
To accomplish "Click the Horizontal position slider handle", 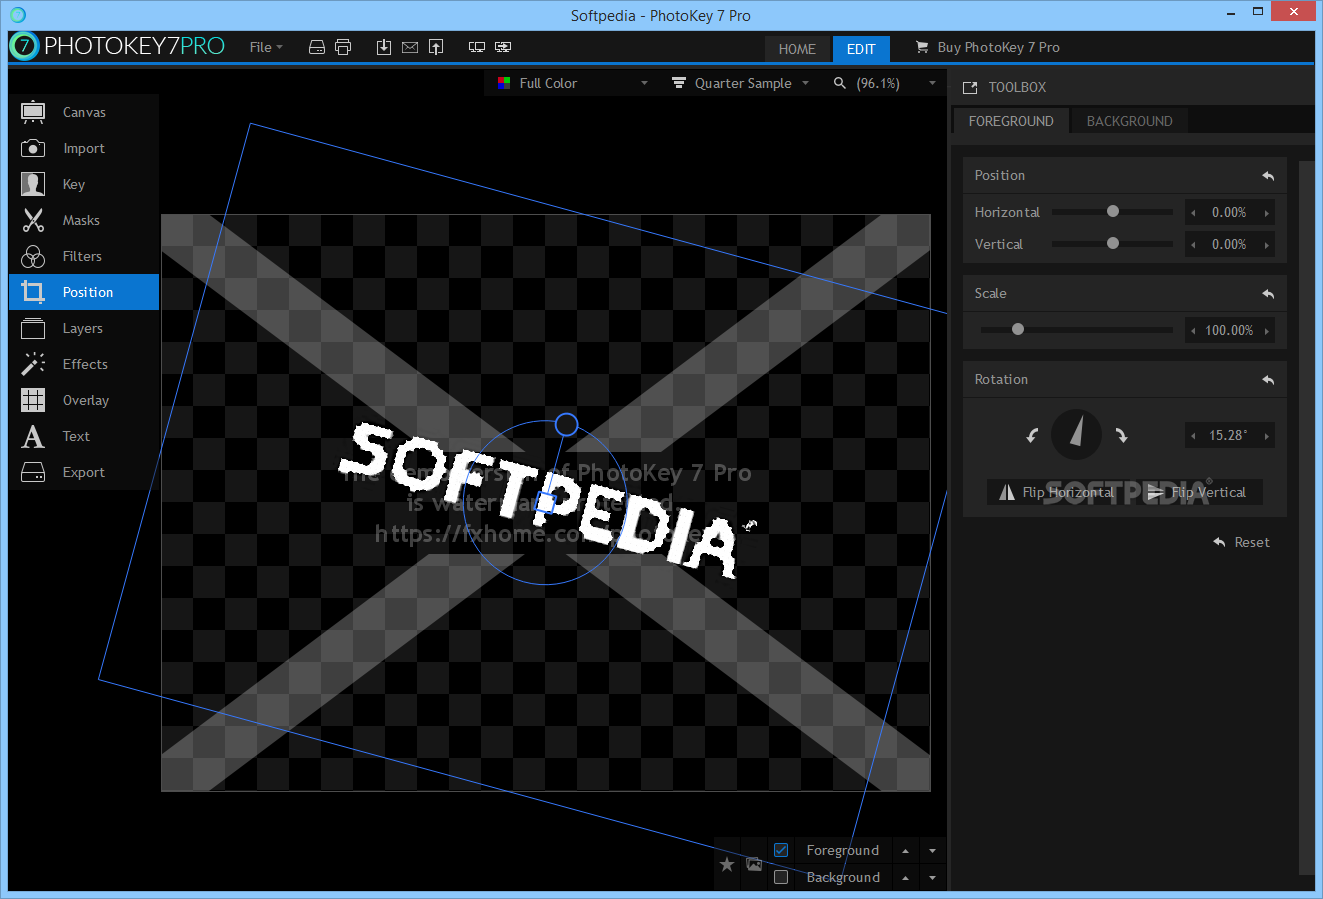I will (x=1112, y=211).
